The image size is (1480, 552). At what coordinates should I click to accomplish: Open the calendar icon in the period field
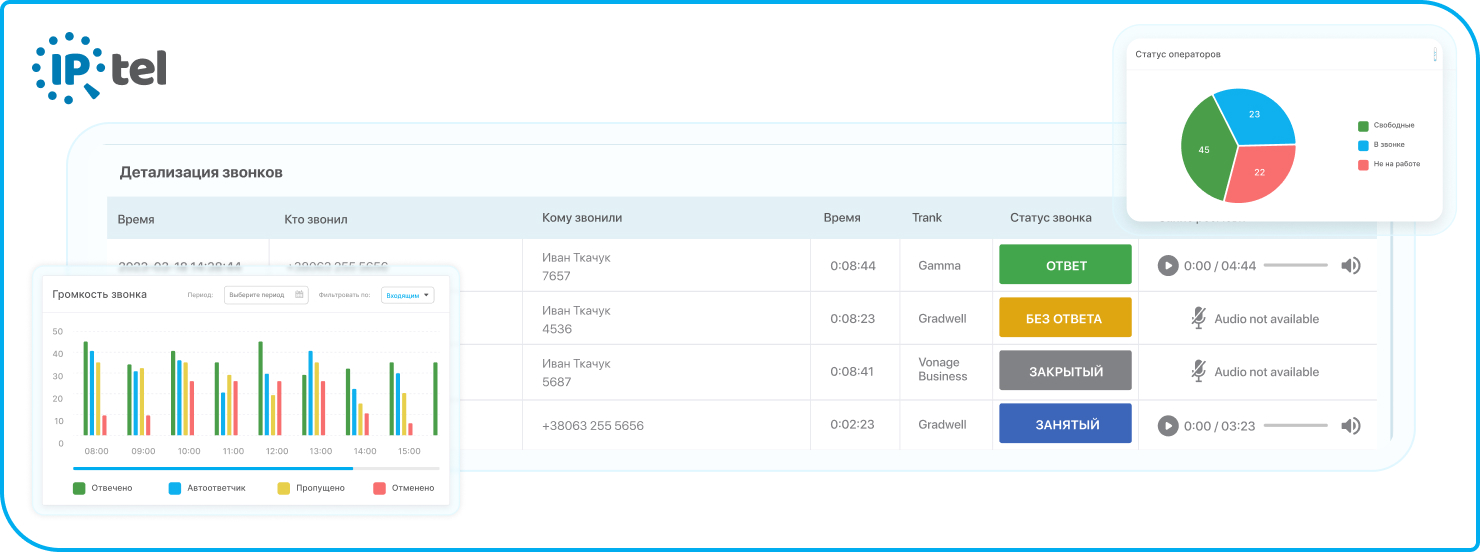point(299,295)
